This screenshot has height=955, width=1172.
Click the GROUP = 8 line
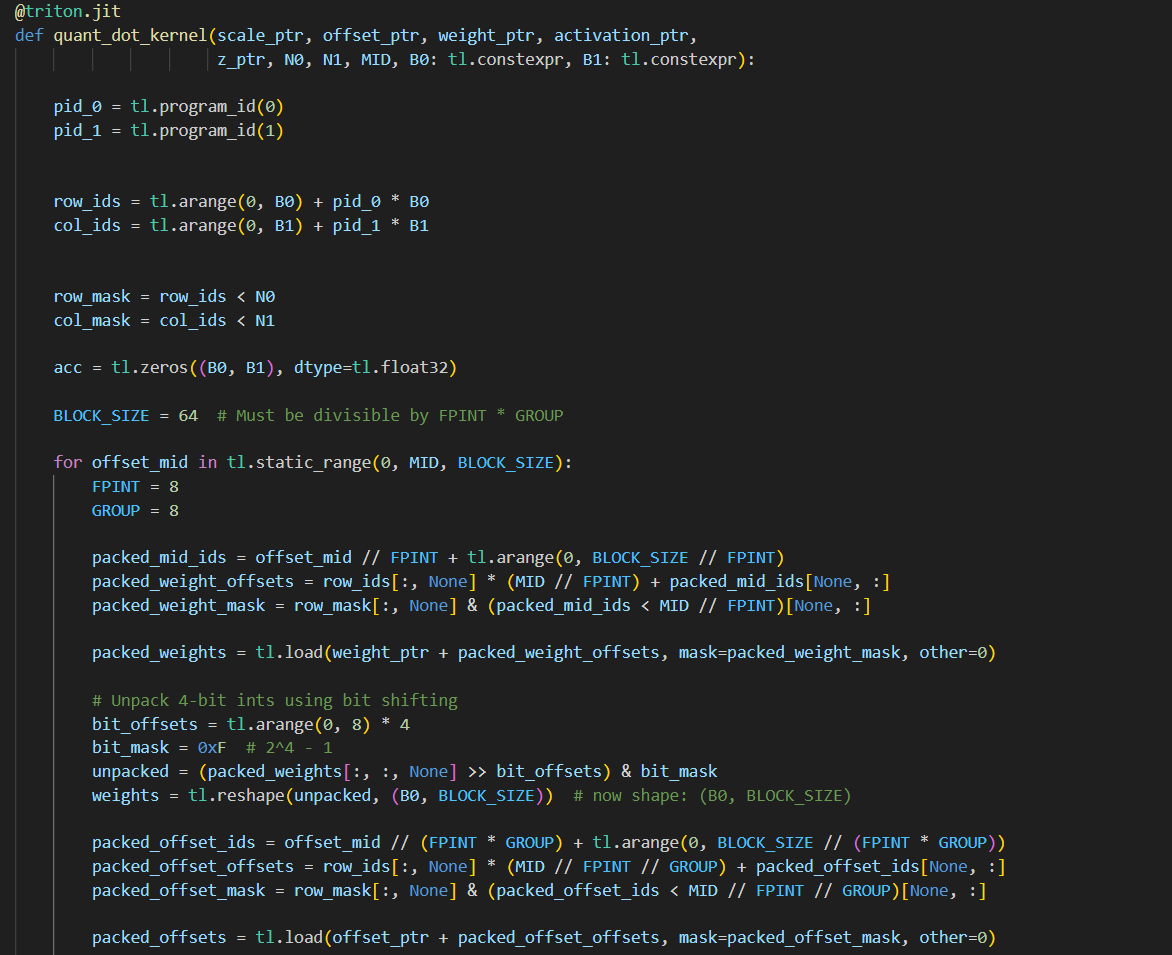click(134, 510)
